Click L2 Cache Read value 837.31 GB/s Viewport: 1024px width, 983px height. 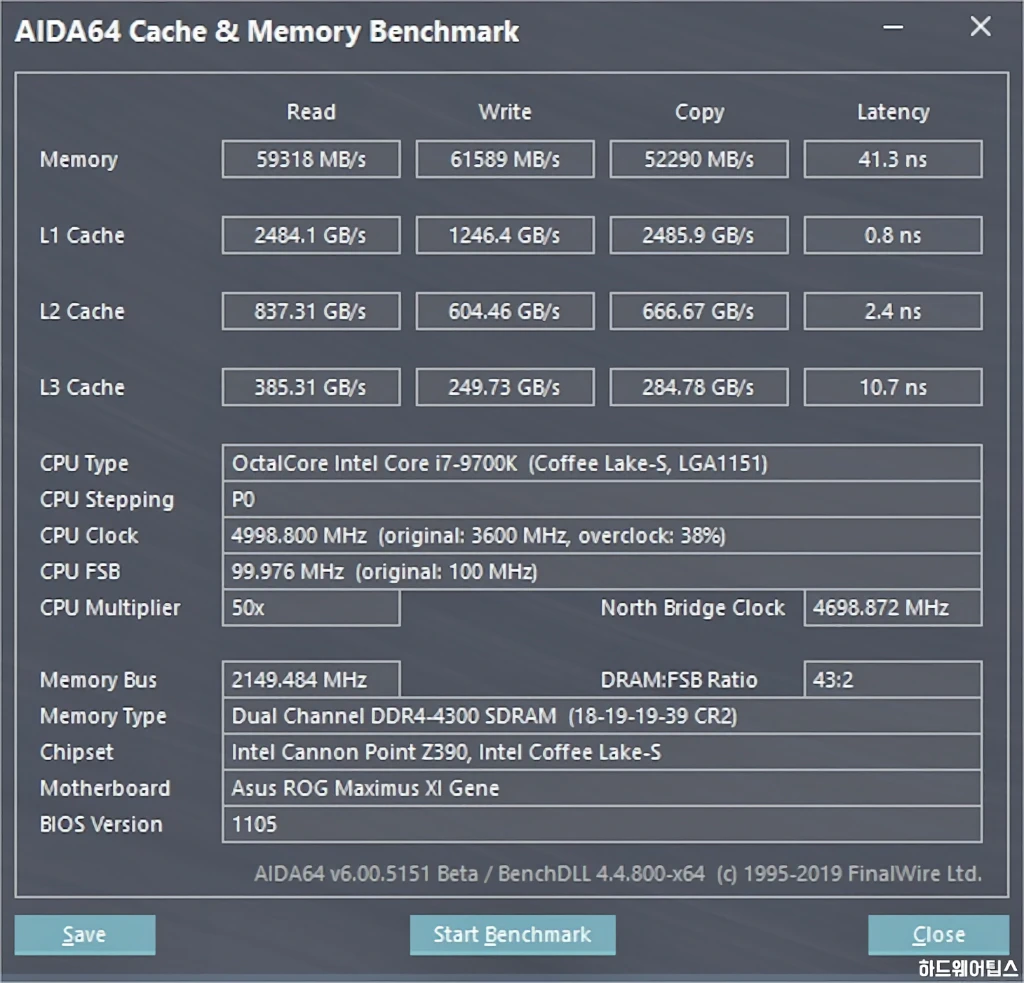(311, 312)
